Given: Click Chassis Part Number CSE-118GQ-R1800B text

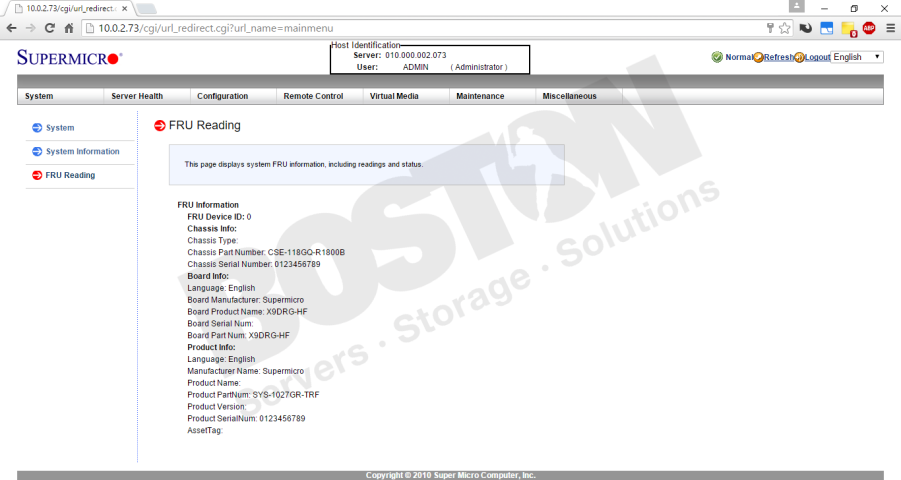Looking at the screenshot, I should click(x=266, y=252).
